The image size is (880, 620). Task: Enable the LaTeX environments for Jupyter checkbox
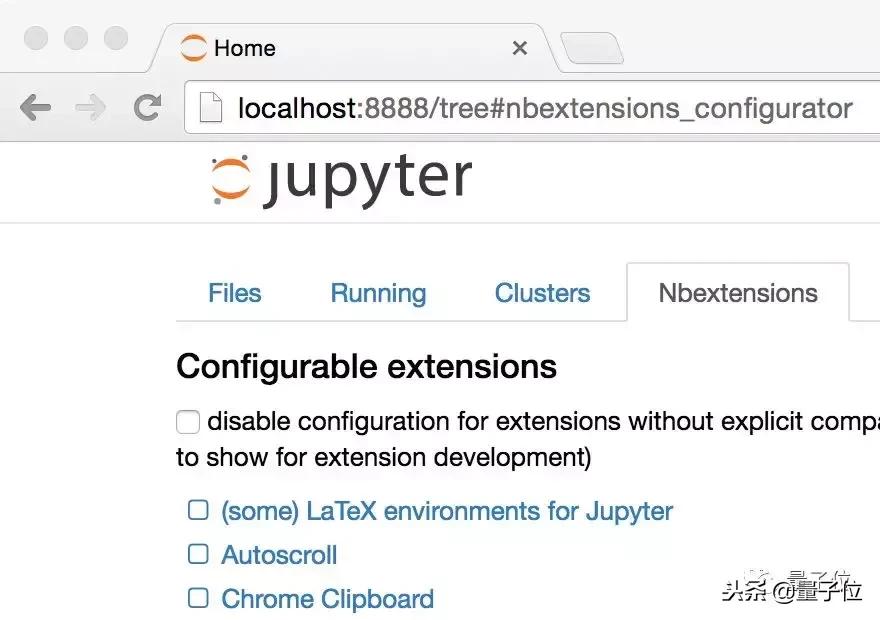coord(198,511)
